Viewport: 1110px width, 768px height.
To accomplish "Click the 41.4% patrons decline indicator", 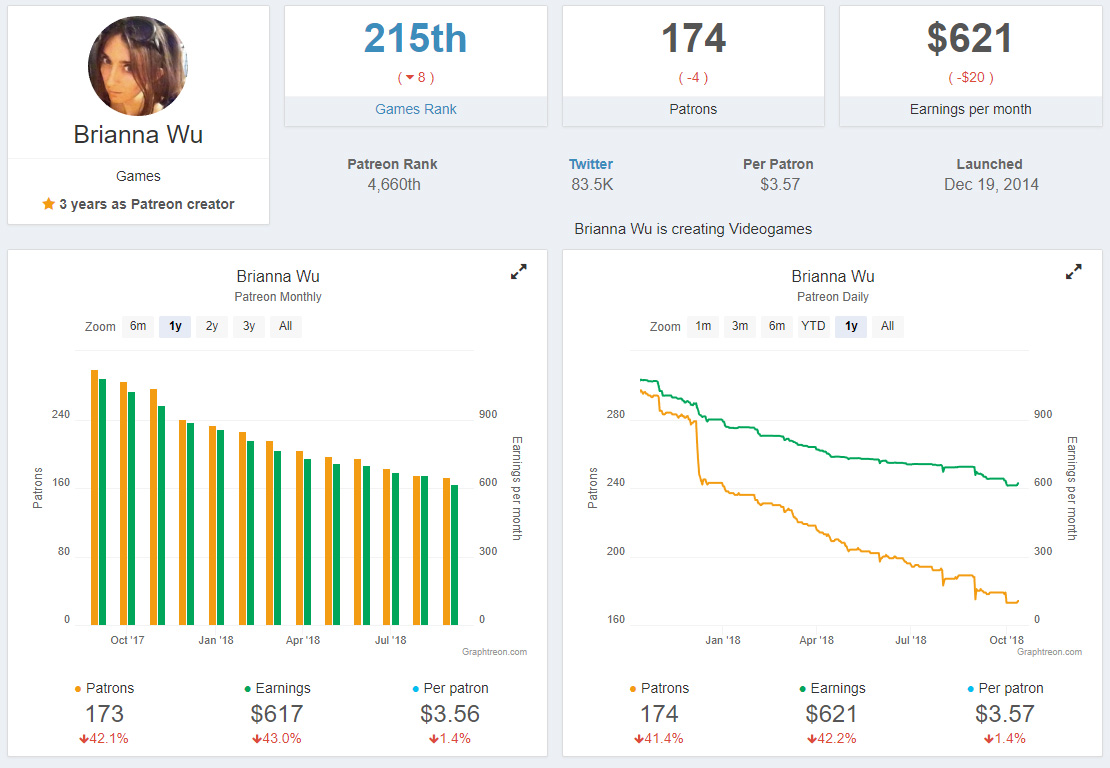I will [x=659, y=738].
